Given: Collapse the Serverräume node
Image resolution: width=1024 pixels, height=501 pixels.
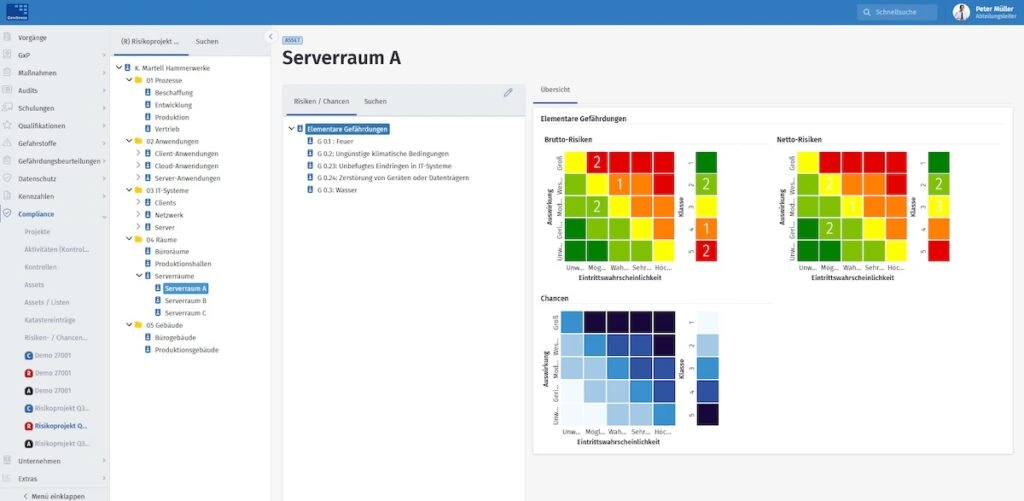Looking at the screenshot, I should point(138,276).
